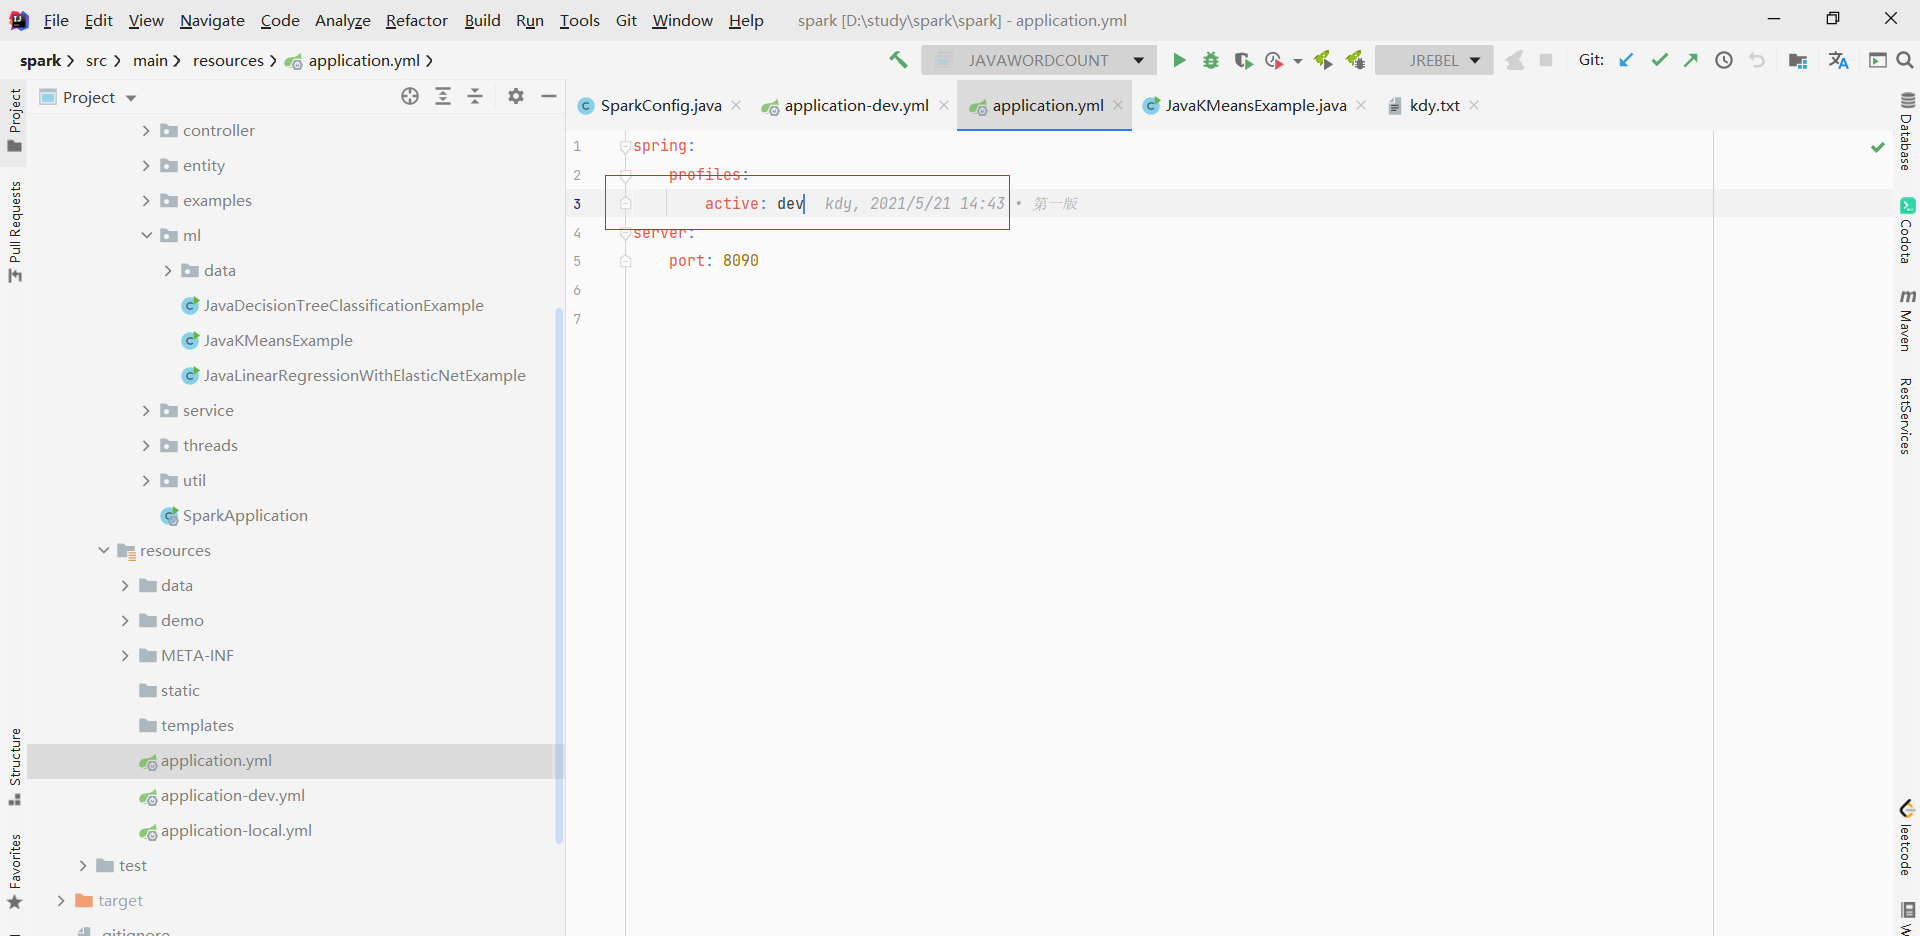The image size is (1920, 936).
Task: Click the main breadcrumb
Action: tap(150, 61)
